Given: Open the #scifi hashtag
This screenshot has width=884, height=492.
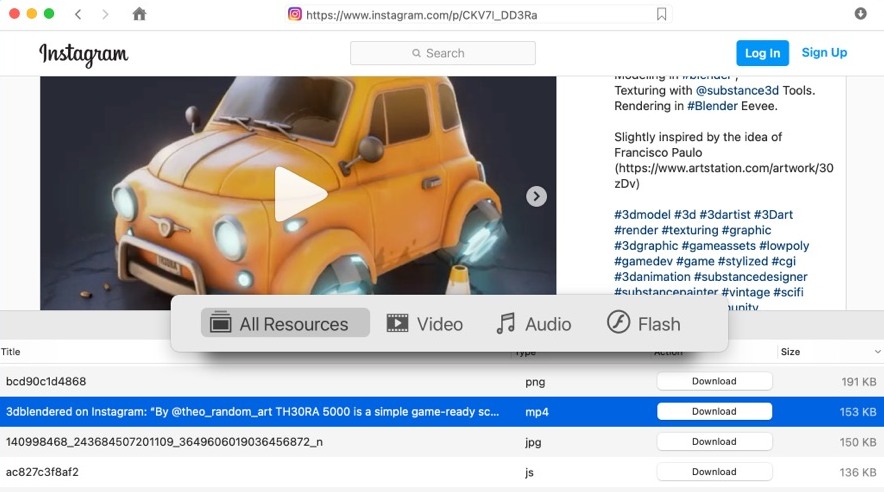Looking at the screenshot, I should point(788,292).
